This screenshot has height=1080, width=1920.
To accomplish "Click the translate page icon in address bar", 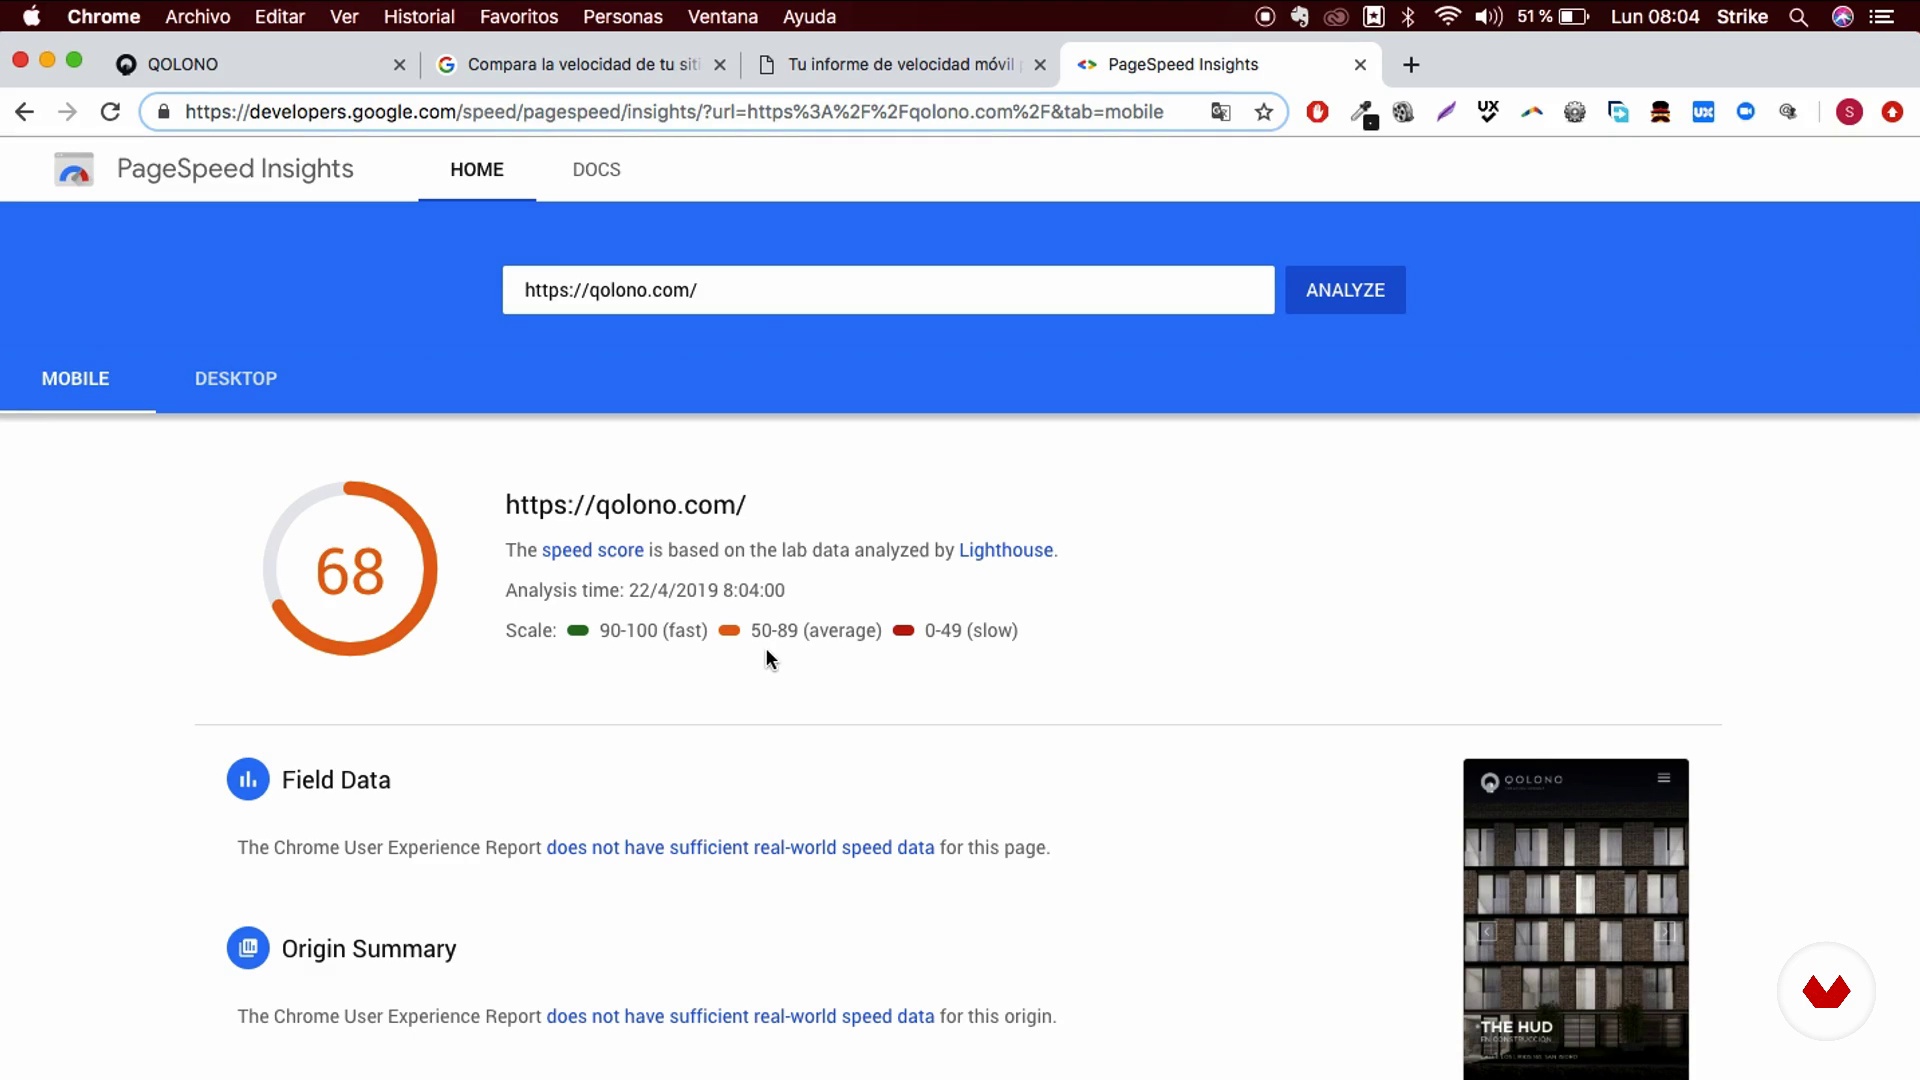I will (x=1221, y=112).
